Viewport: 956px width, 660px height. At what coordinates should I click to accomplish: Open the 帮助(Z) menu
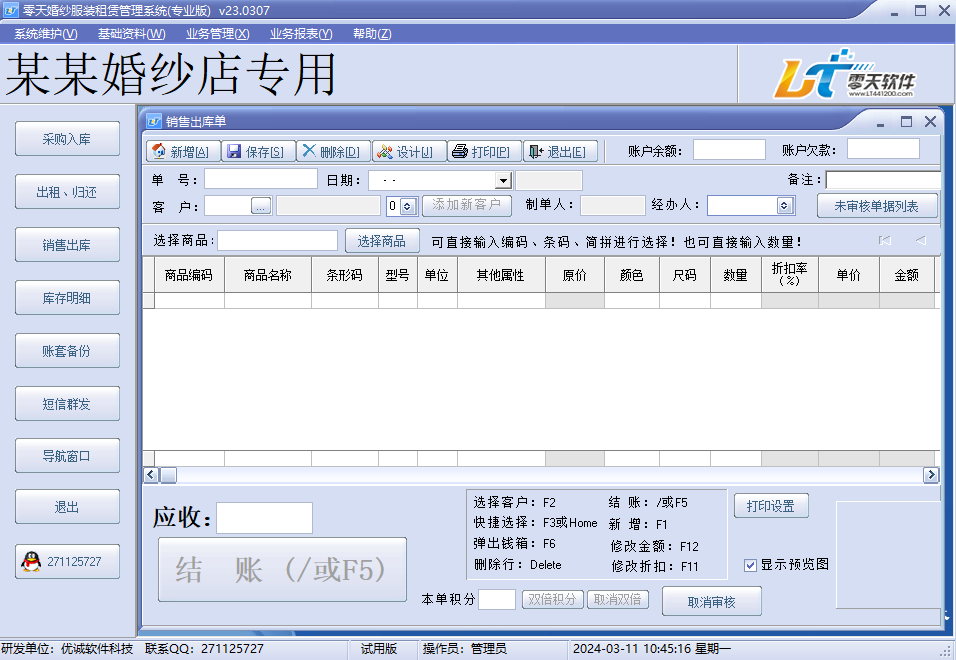(x=372, y=34)
